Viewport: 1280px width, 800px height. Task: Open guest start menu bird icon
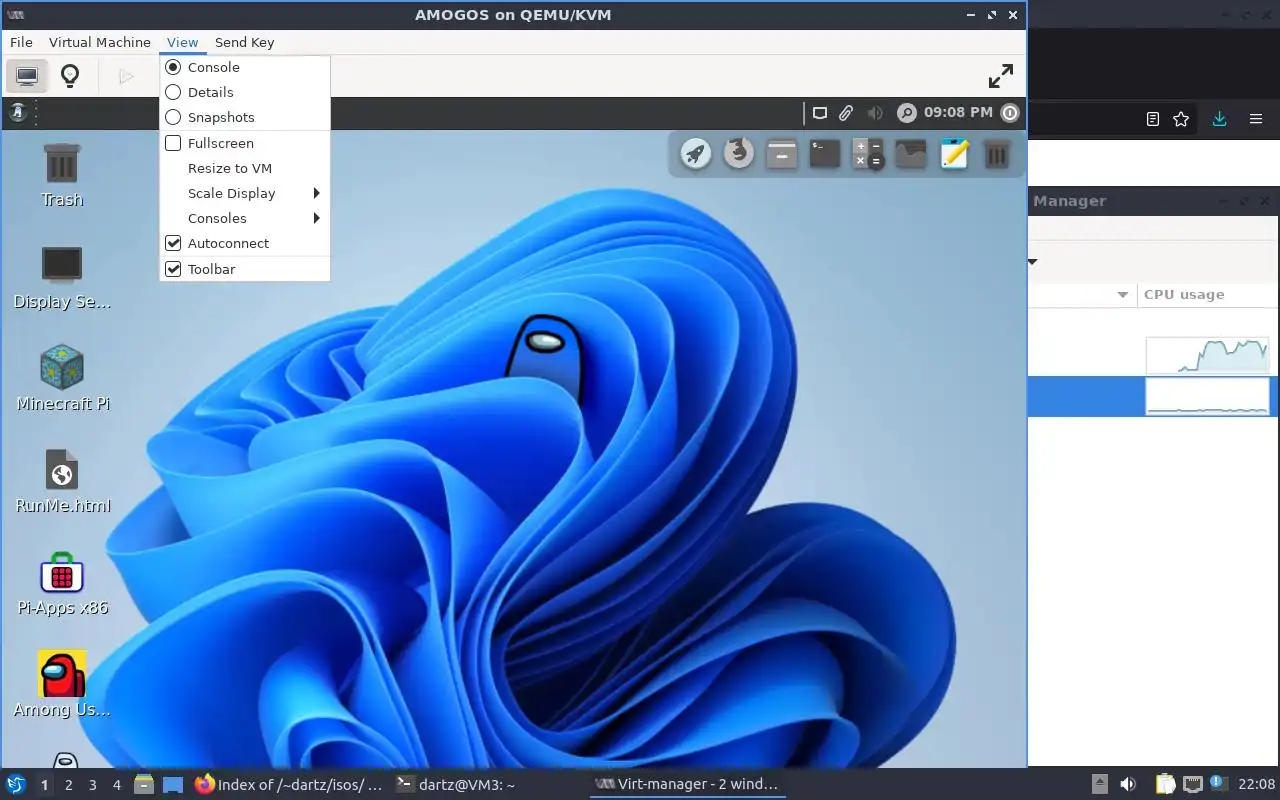[17, 113]
